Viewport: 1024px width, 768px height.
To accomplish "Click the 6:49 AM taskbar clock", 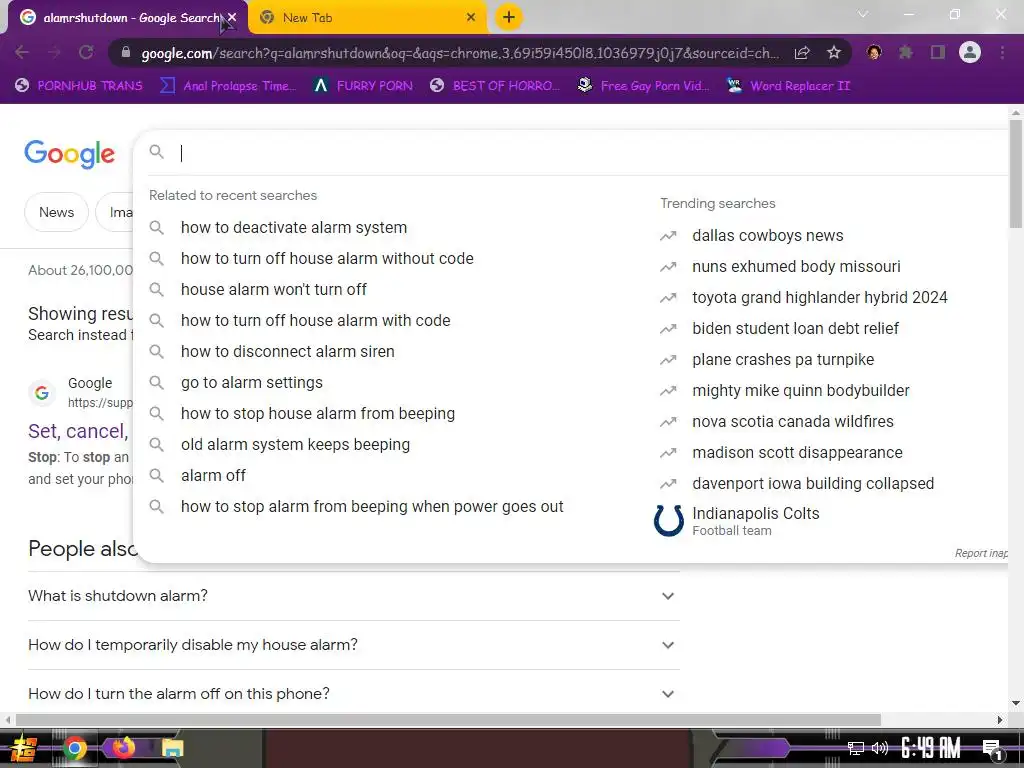I will point(931,748).
